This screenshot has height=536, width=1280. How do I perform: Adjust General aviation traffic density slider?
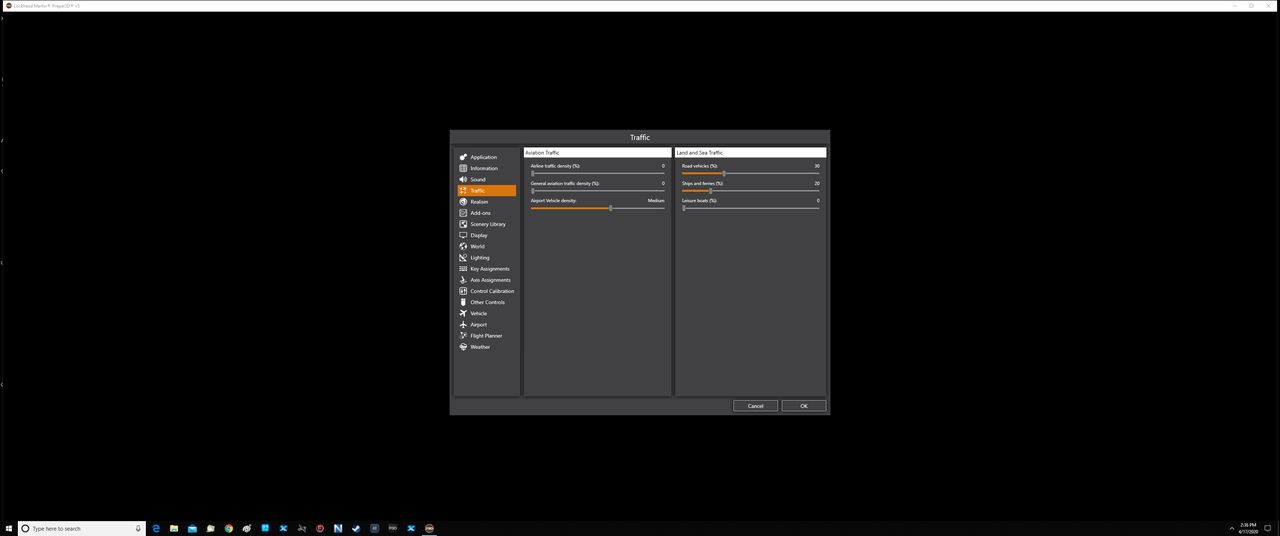pyautogui.click(x=597, y=191)
